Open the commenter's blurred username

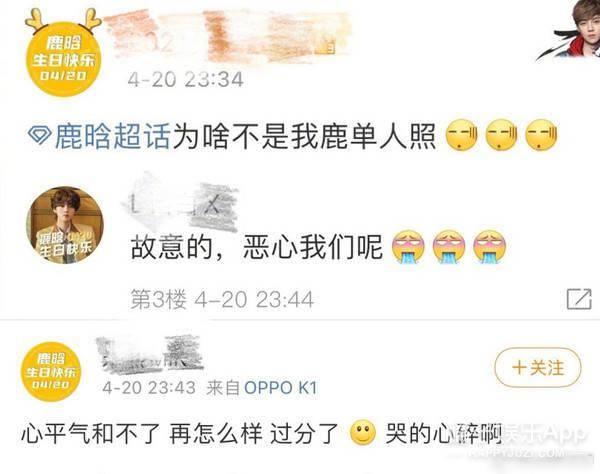[x=180, y=204]
